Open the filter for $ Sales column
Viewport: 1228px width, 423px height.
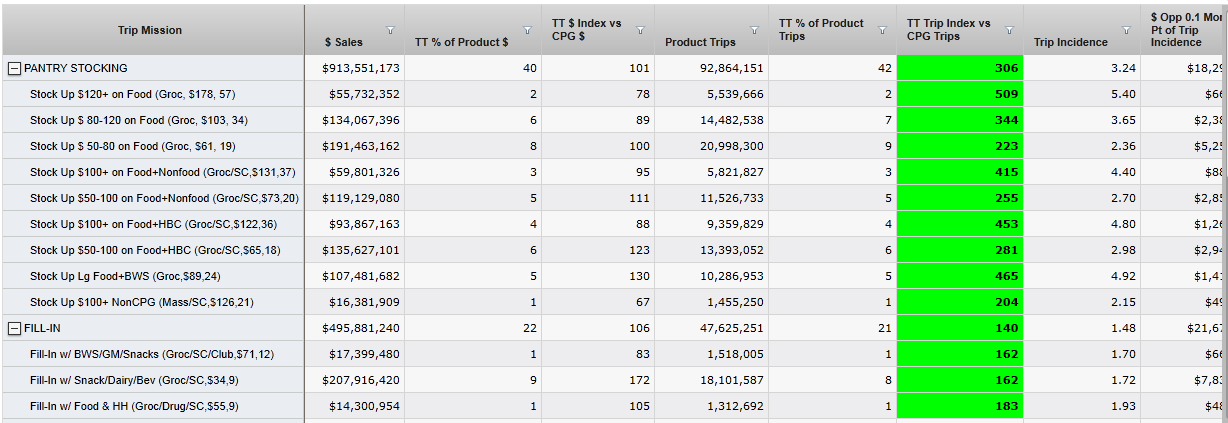pyautogui.click(x=391, y=29)
